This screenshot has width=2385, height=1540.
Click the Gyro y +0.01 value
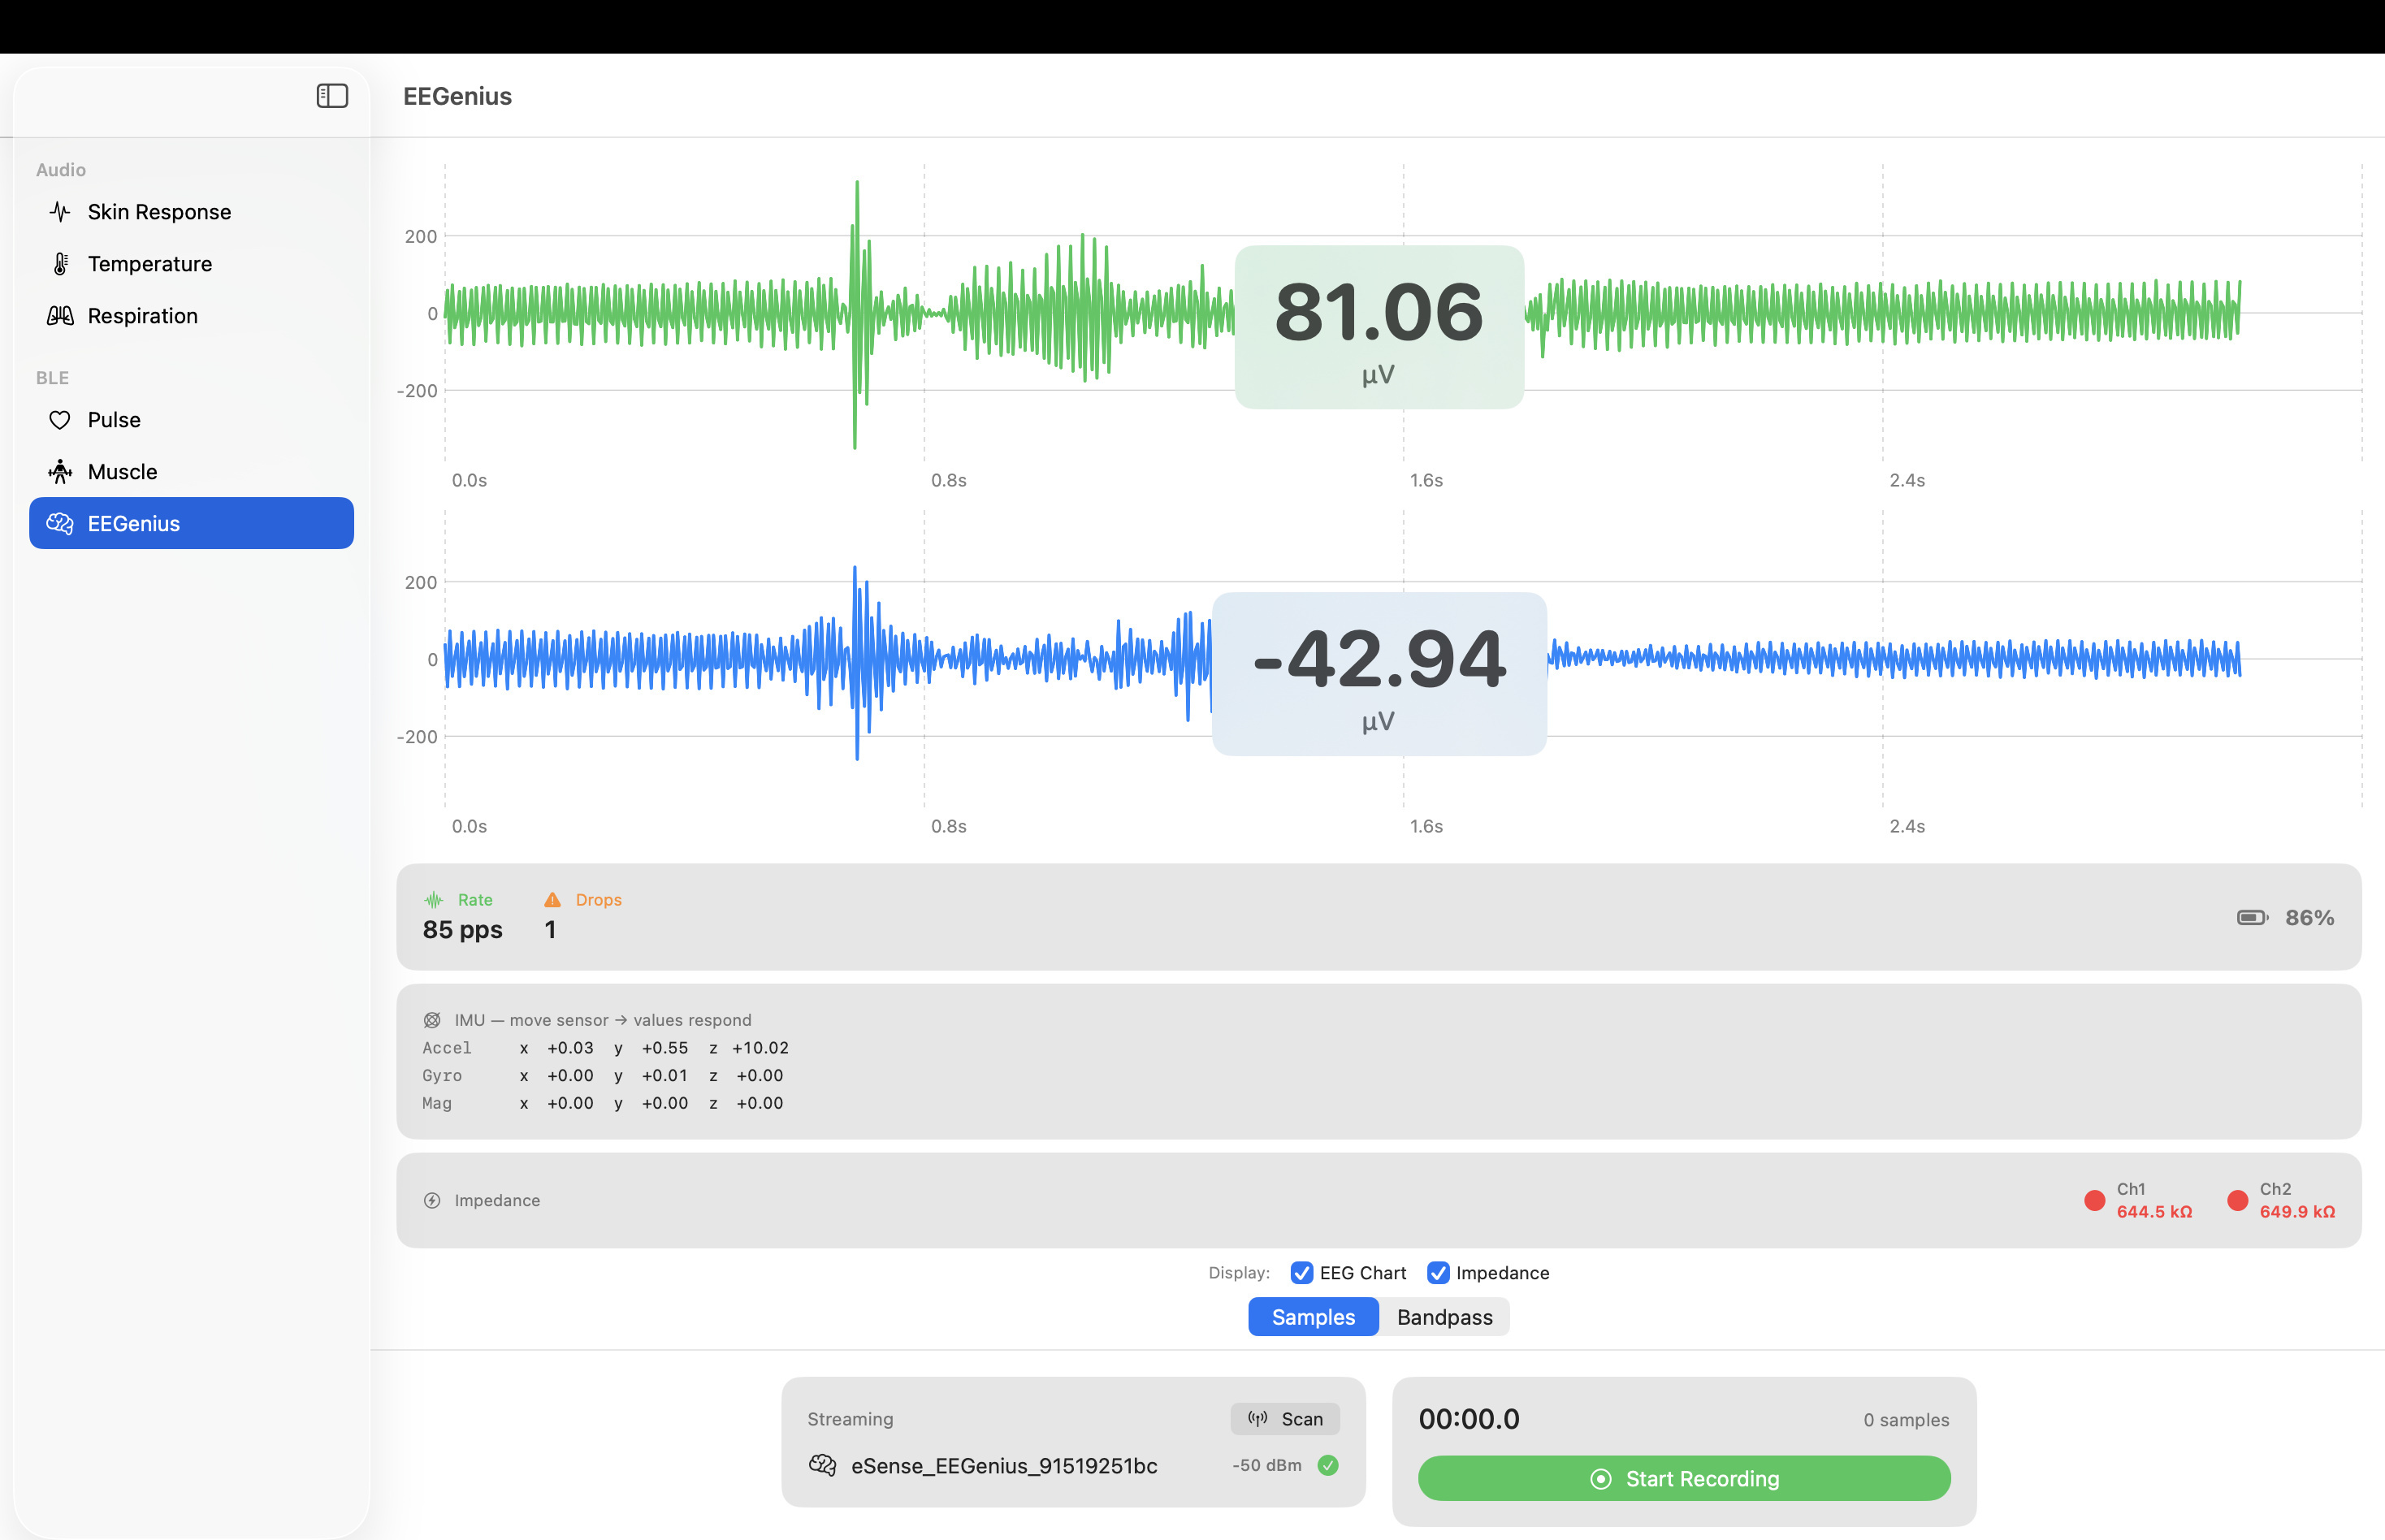point(665,1076)
